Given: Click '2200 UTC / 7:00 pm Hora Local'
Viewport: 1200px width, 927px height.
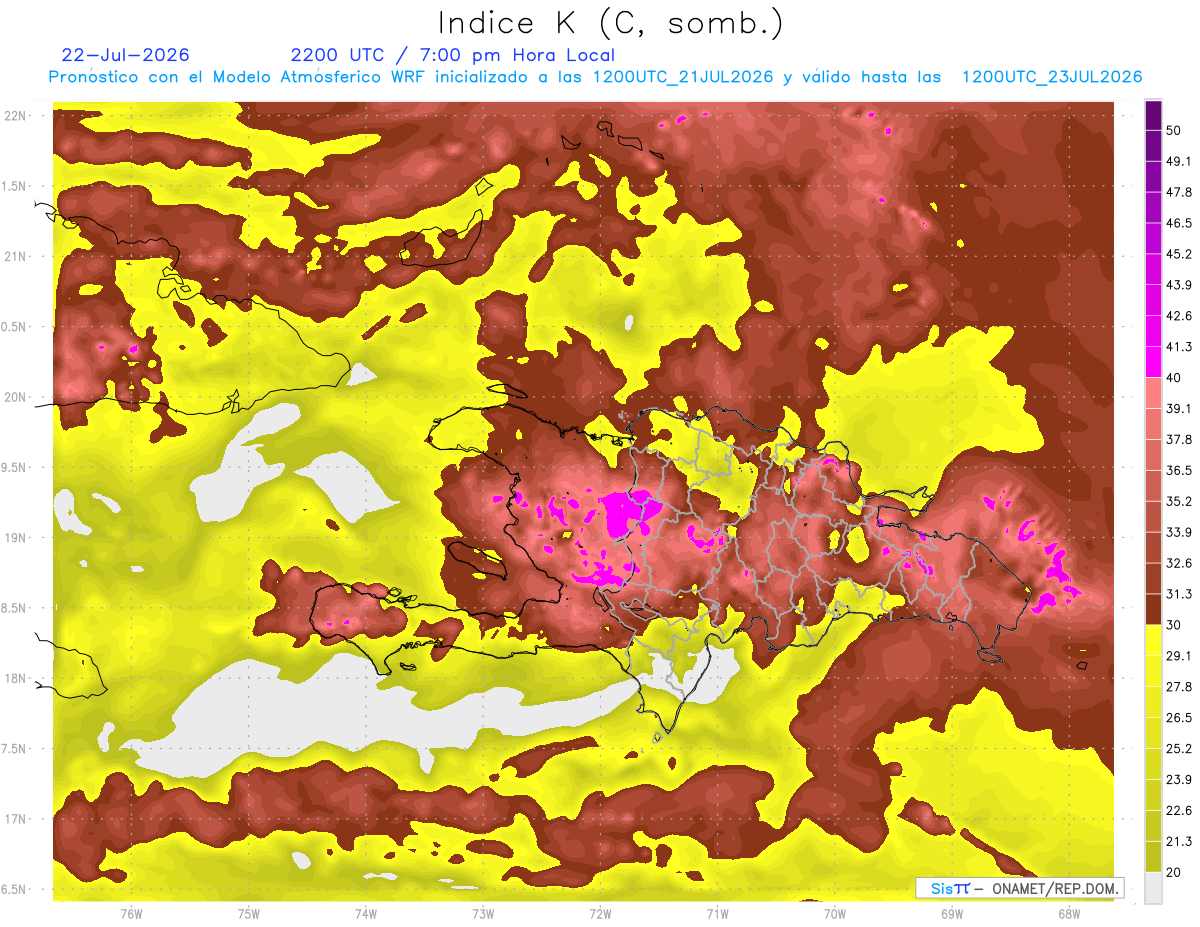Looking at the screenshot, I should pyautogui.click(x=453, y=56).
